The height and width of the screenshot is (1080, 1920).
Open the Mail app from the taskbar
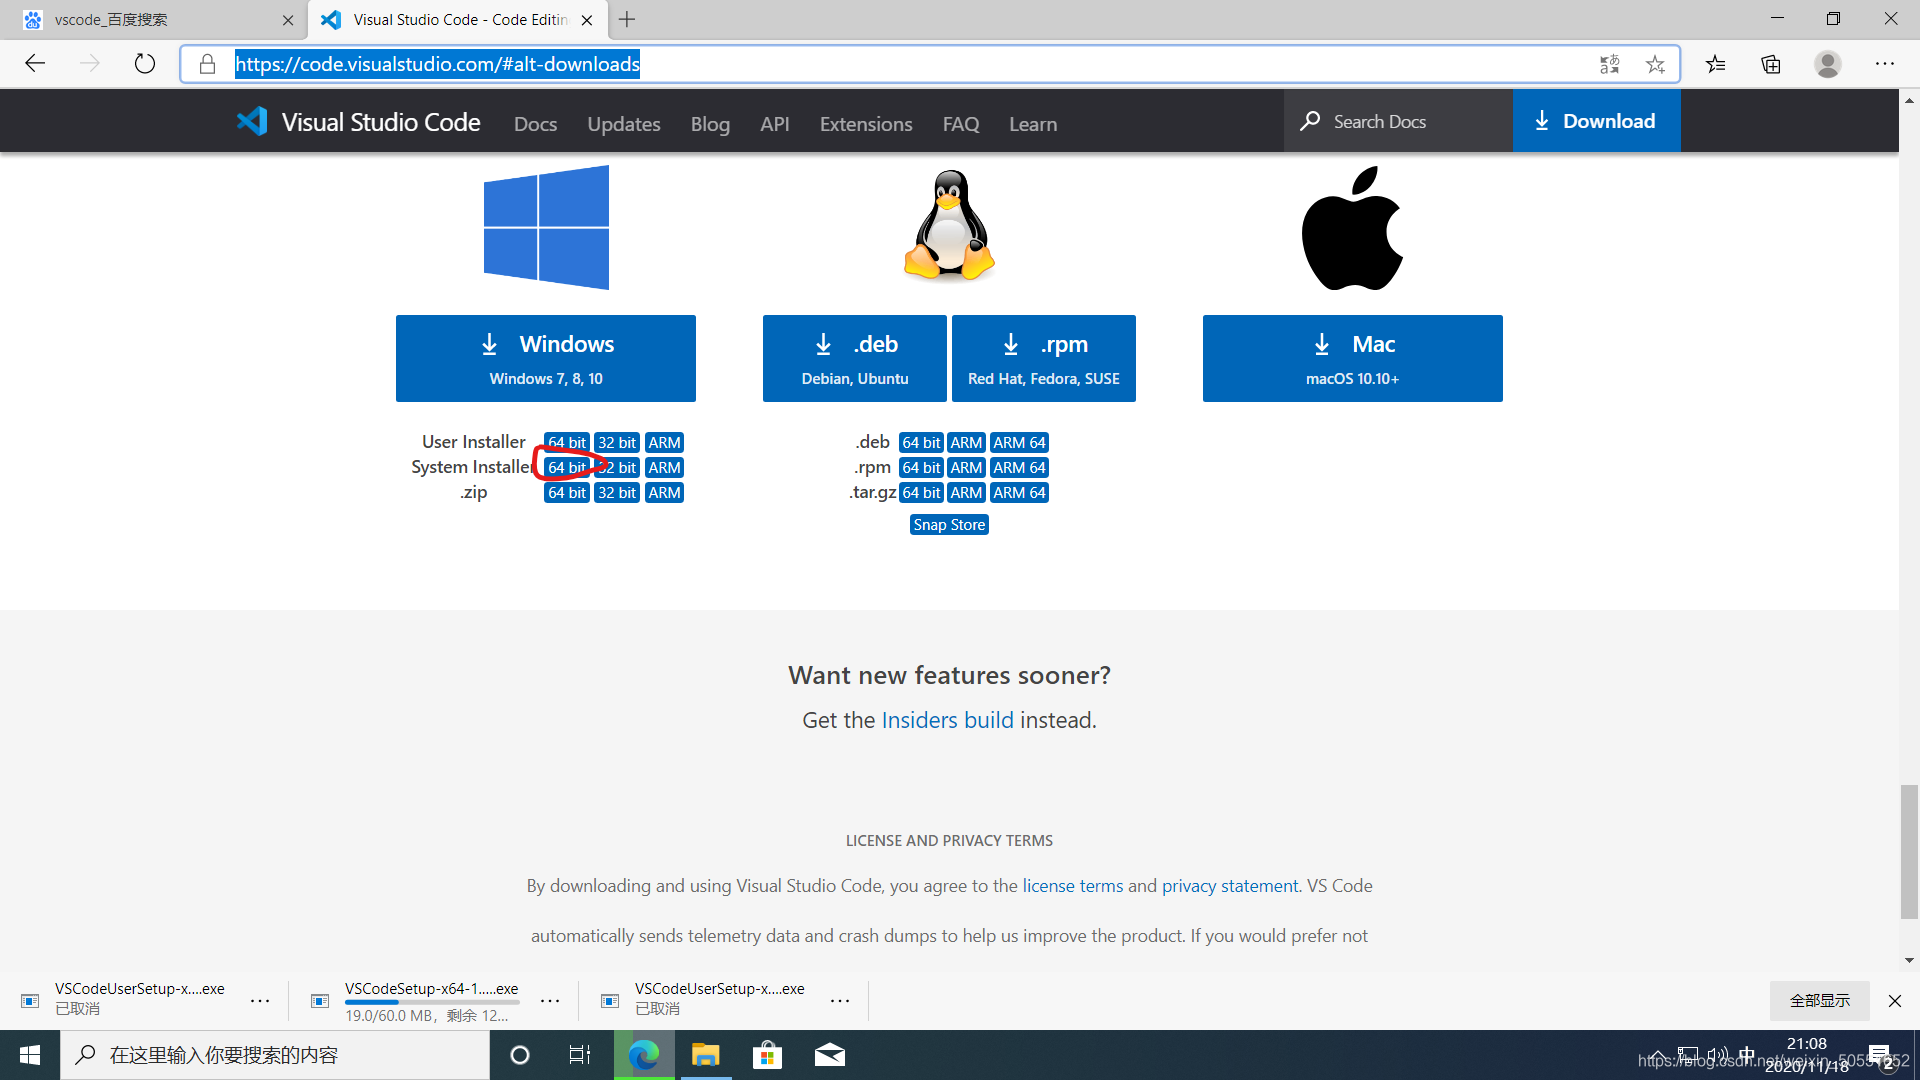coord(830,1055)
